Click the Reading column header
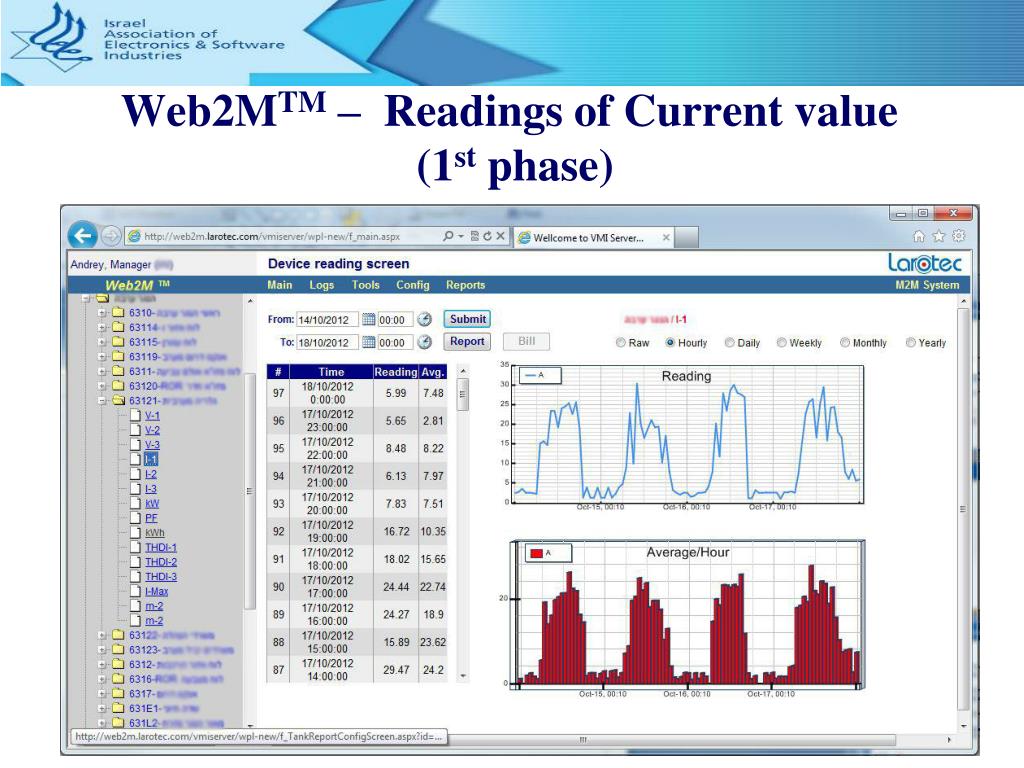The width and height of the screenshot is (1024, 768). [x=395, y=372]
